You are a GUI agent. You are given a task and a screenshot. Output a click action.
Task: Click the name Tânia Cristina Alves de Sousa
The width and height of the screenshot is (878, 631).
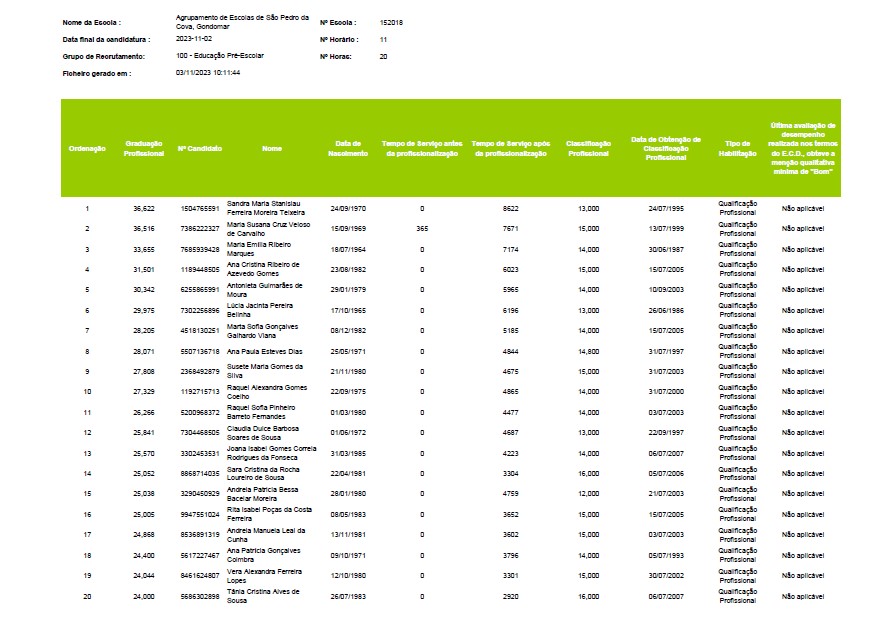tap(265, 596)
